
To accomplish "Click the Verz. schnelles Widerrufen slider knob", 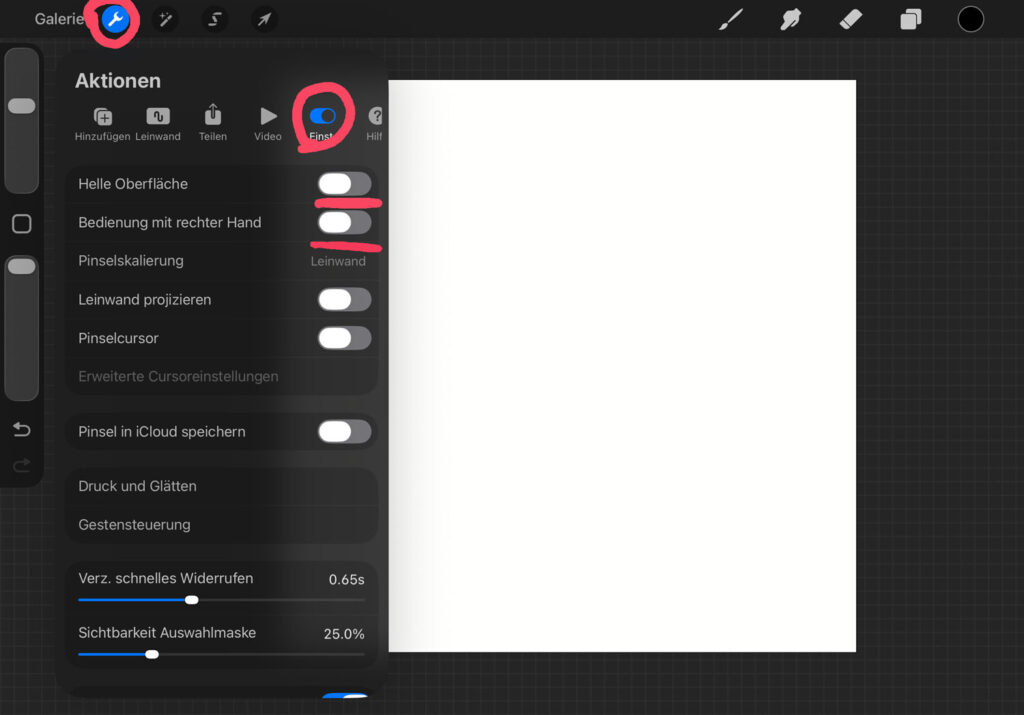I will click(x=191, y=600).
